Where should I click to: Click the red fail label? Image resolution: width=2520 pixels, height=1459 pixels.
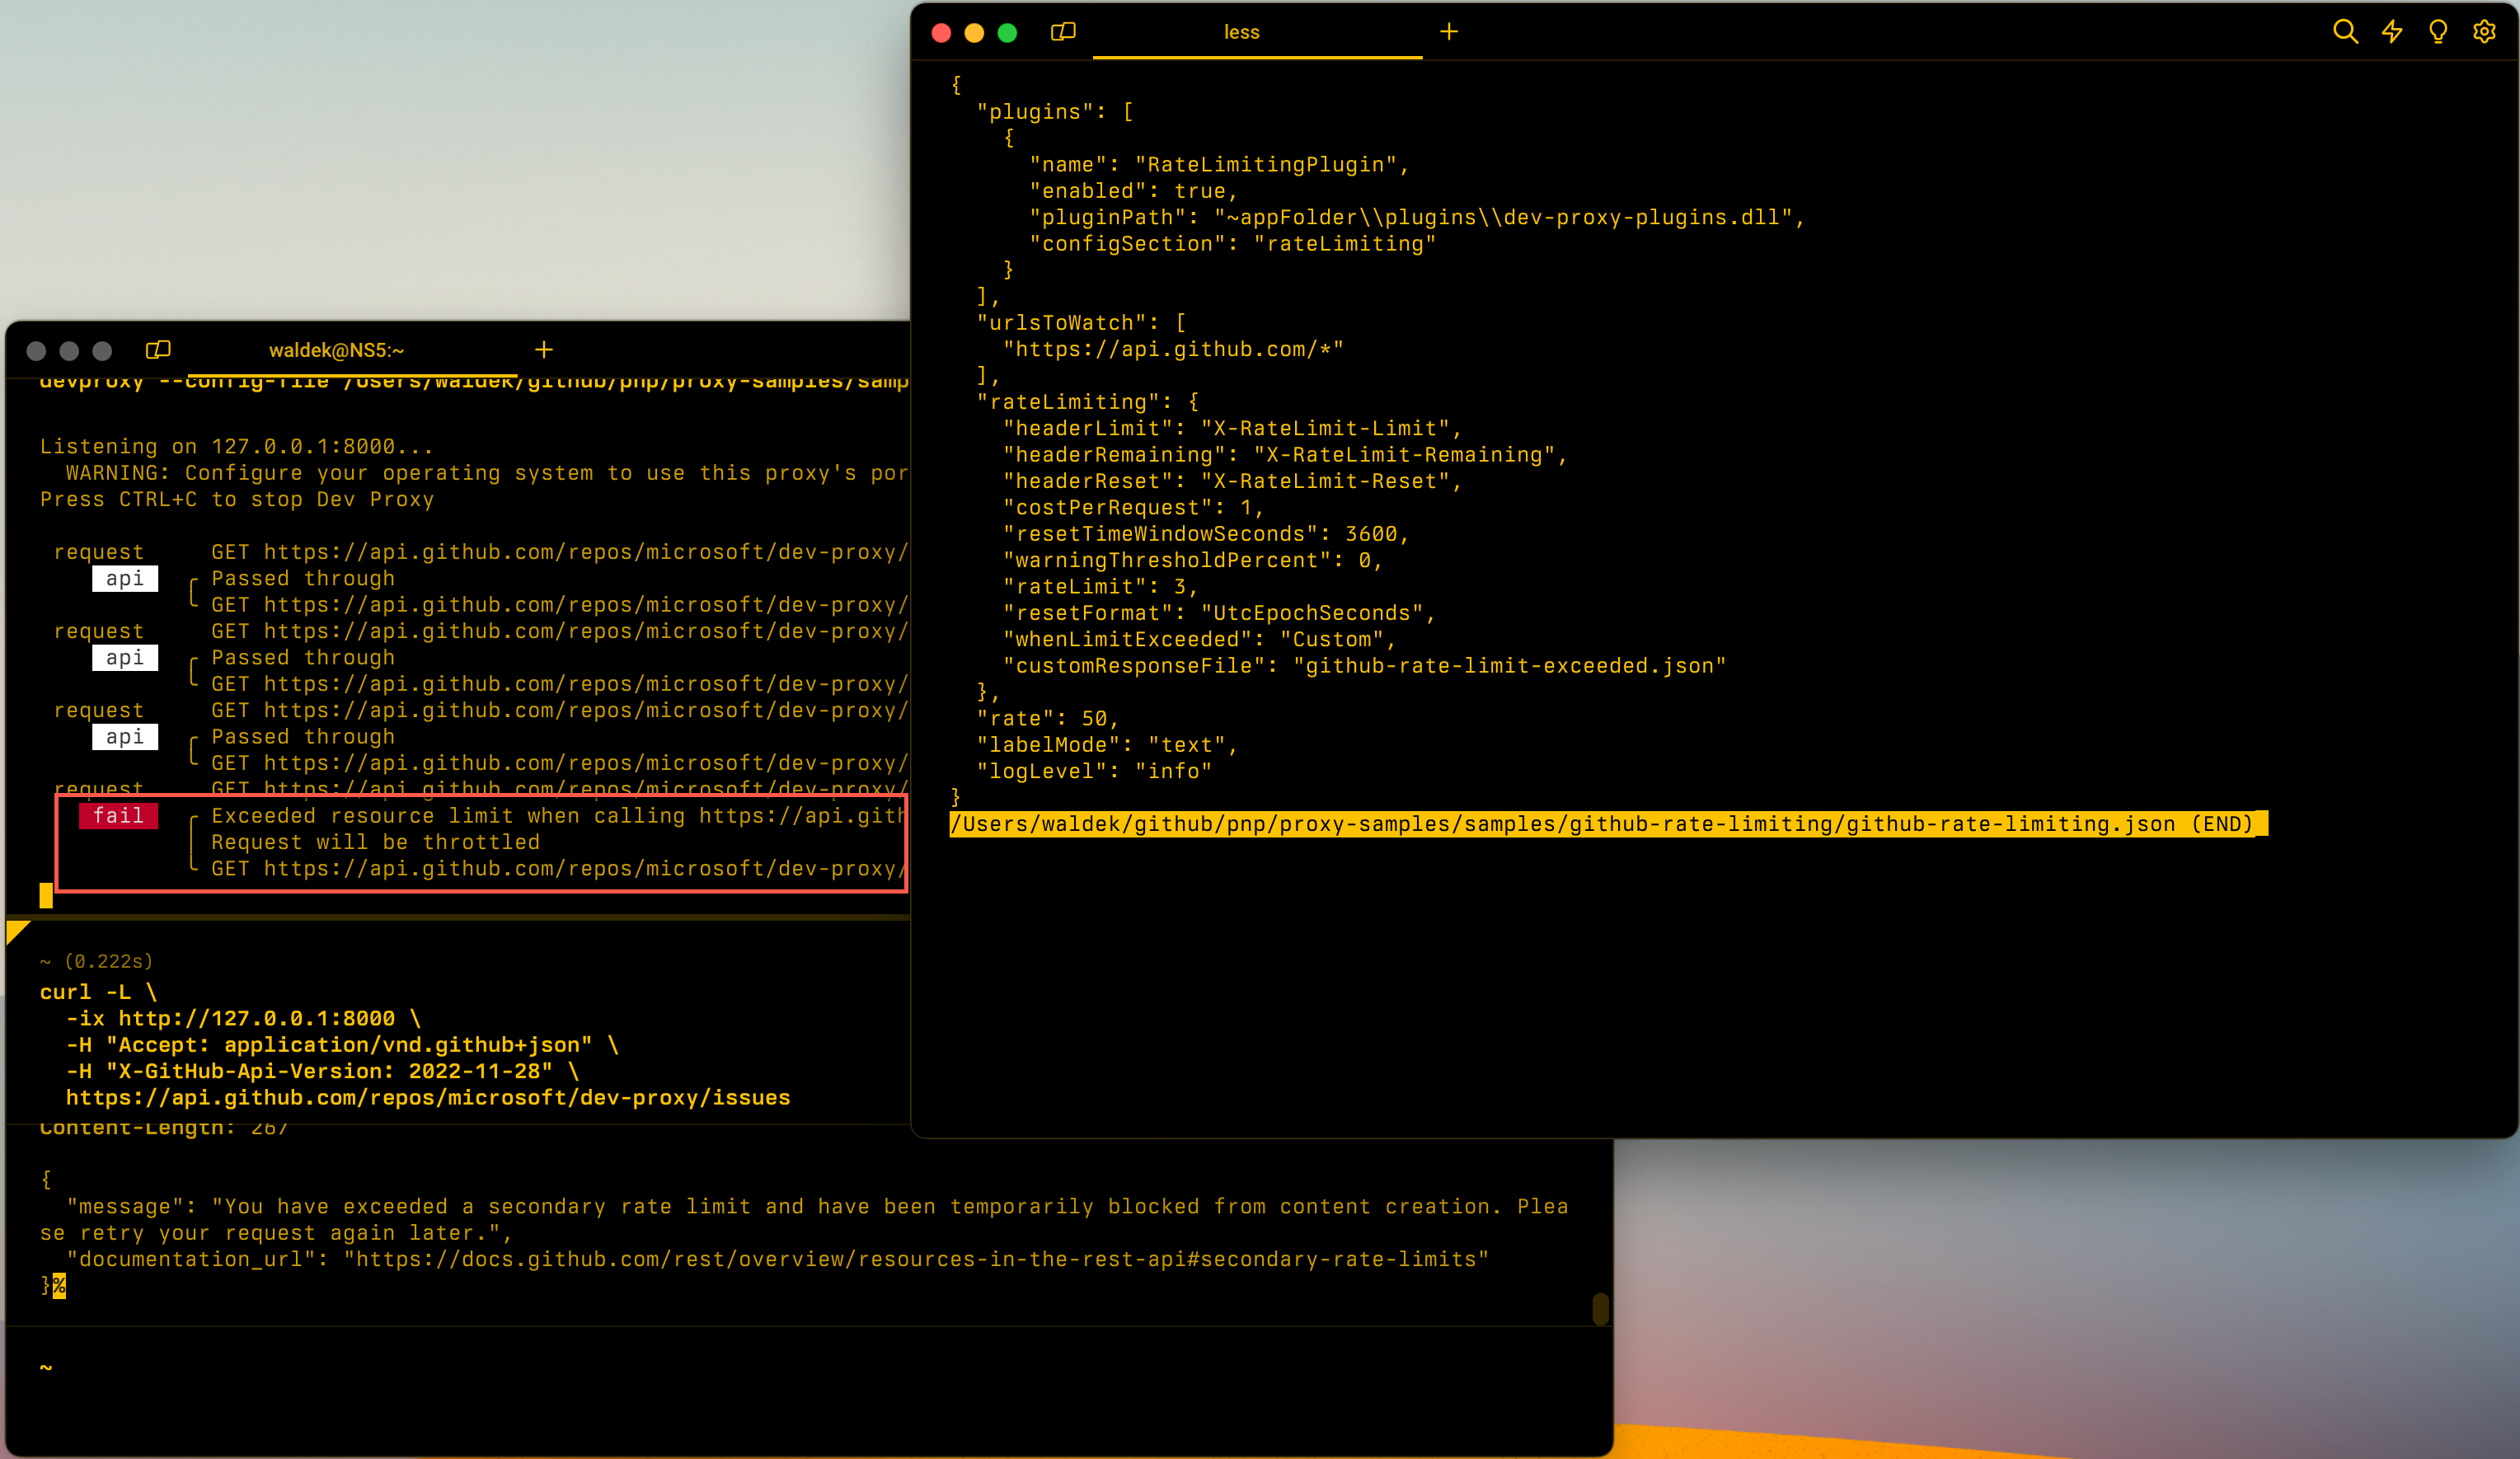click(118, 816)
